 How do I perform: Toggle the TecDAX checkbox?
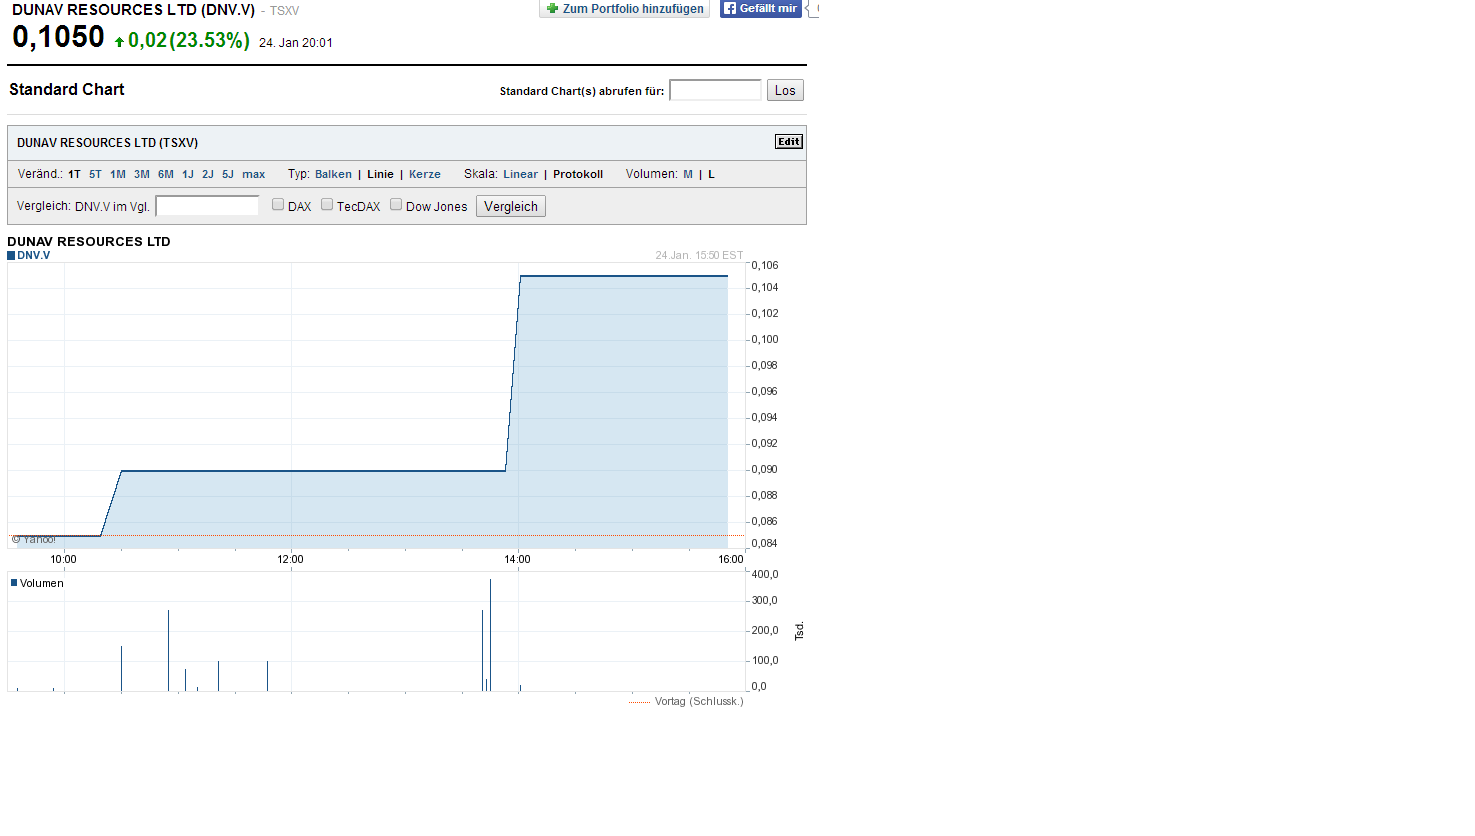(x=327, y=205)
